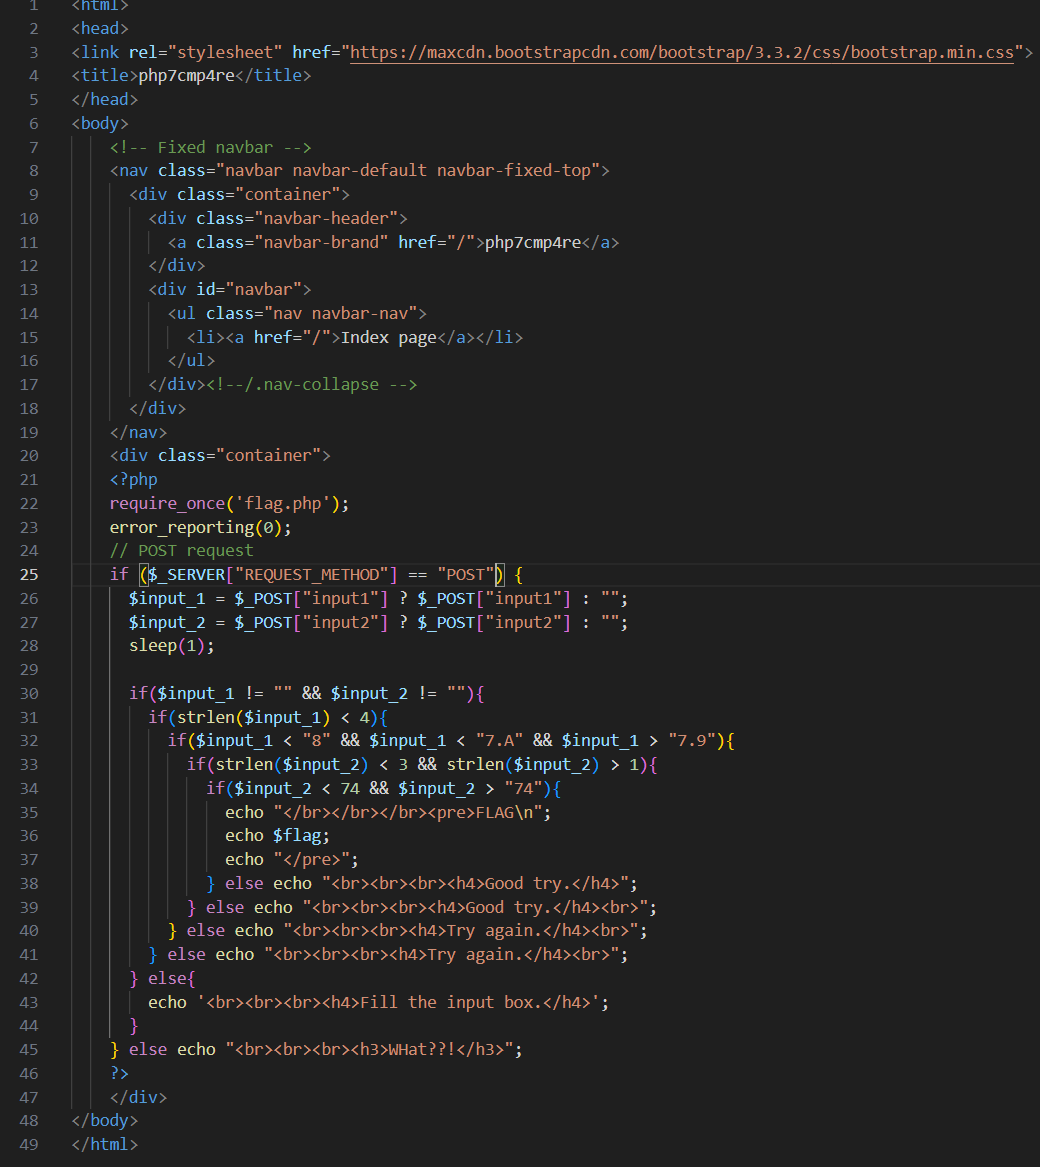Click the closing </html> tag
Image resolution: width=1040 pixels, height=1167 pixels.
[104, 1143]
